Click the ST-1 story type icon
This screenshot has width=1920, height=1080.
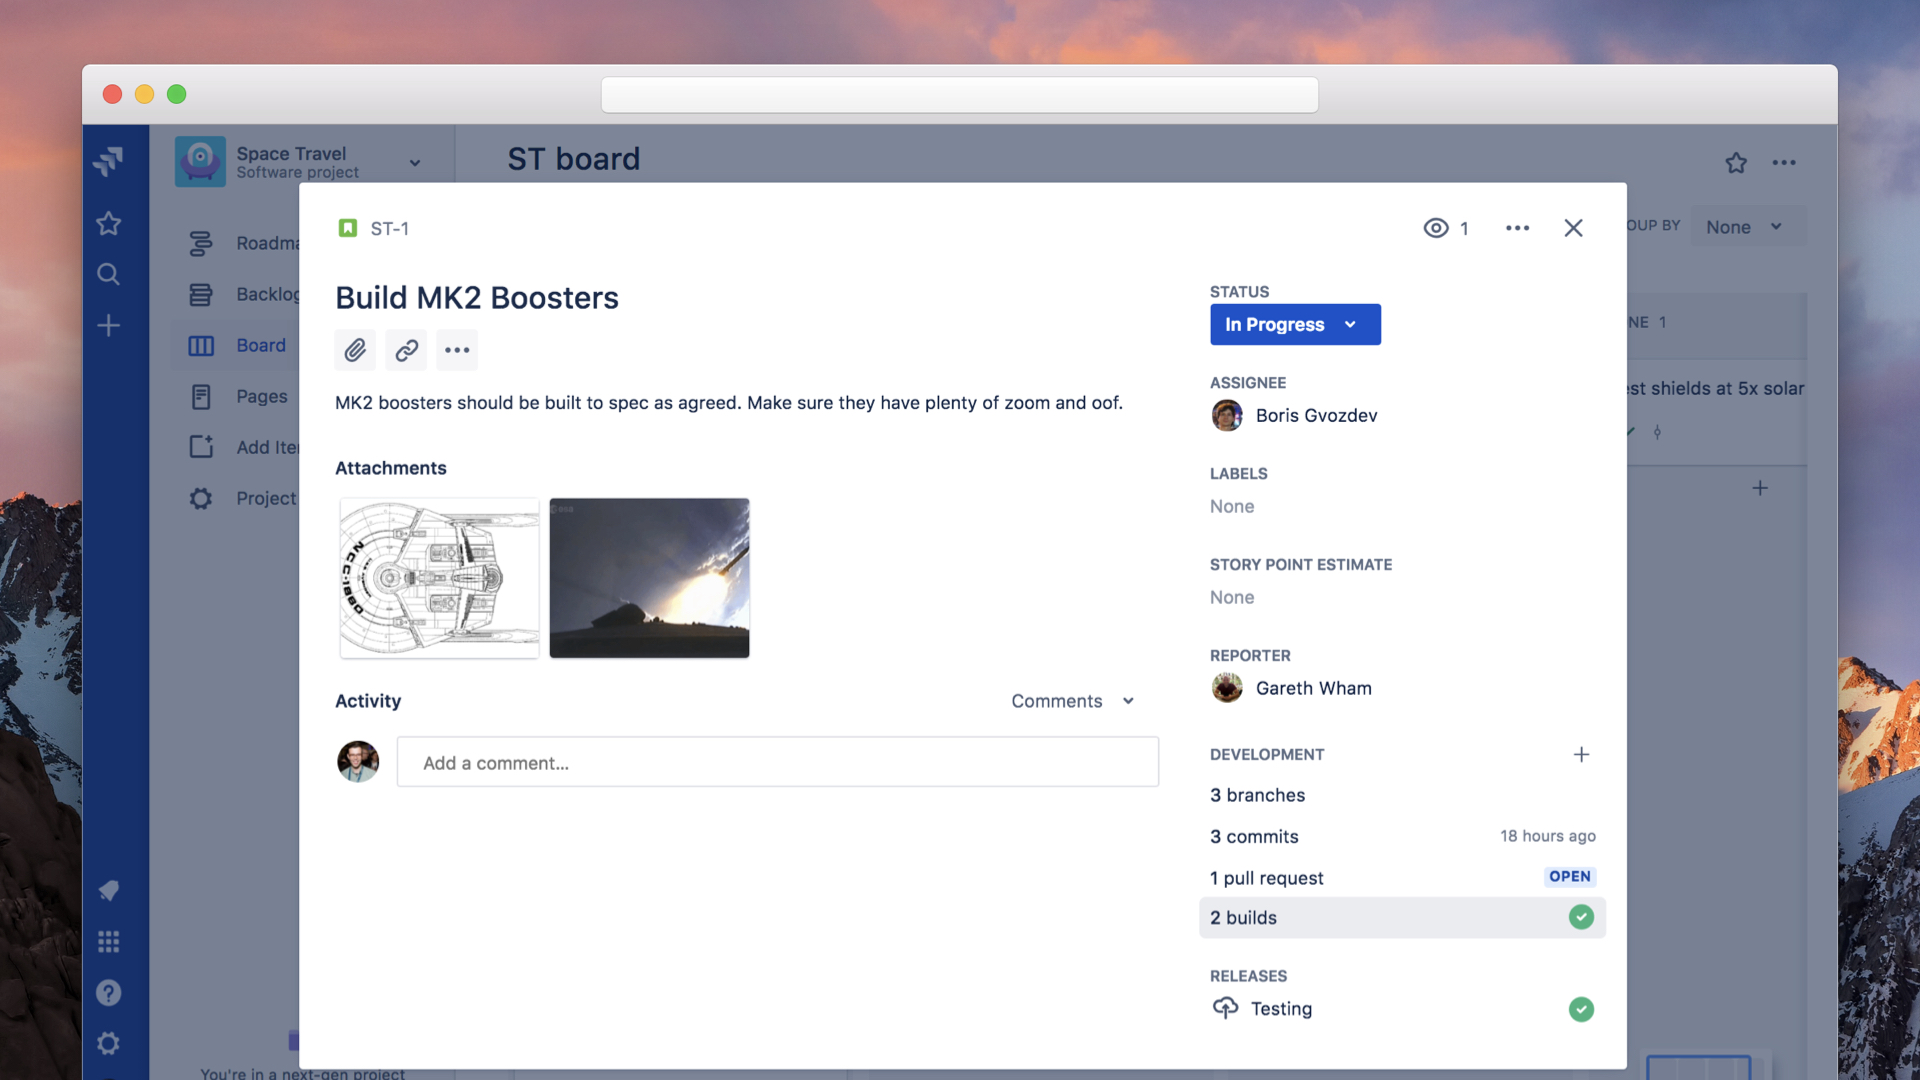click(347, 228)
